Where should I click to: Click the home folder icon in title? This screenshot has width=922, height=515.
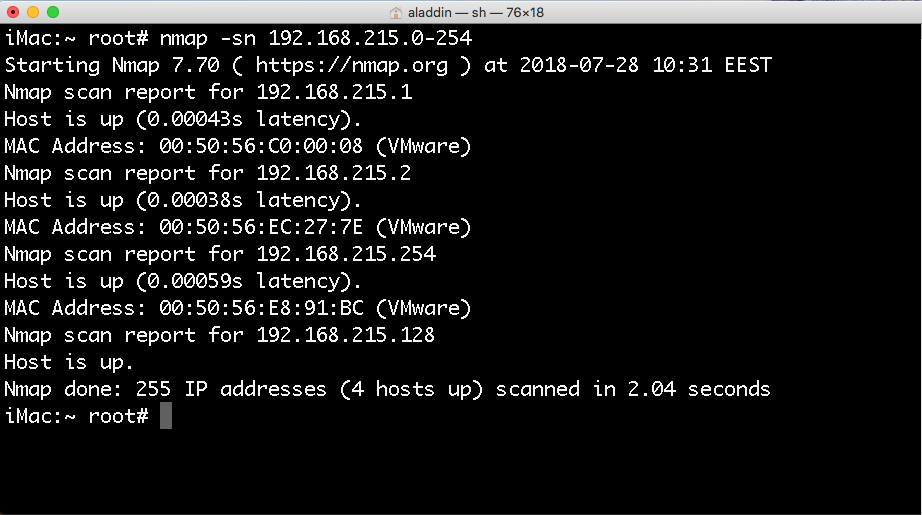(x=396, y=12)
